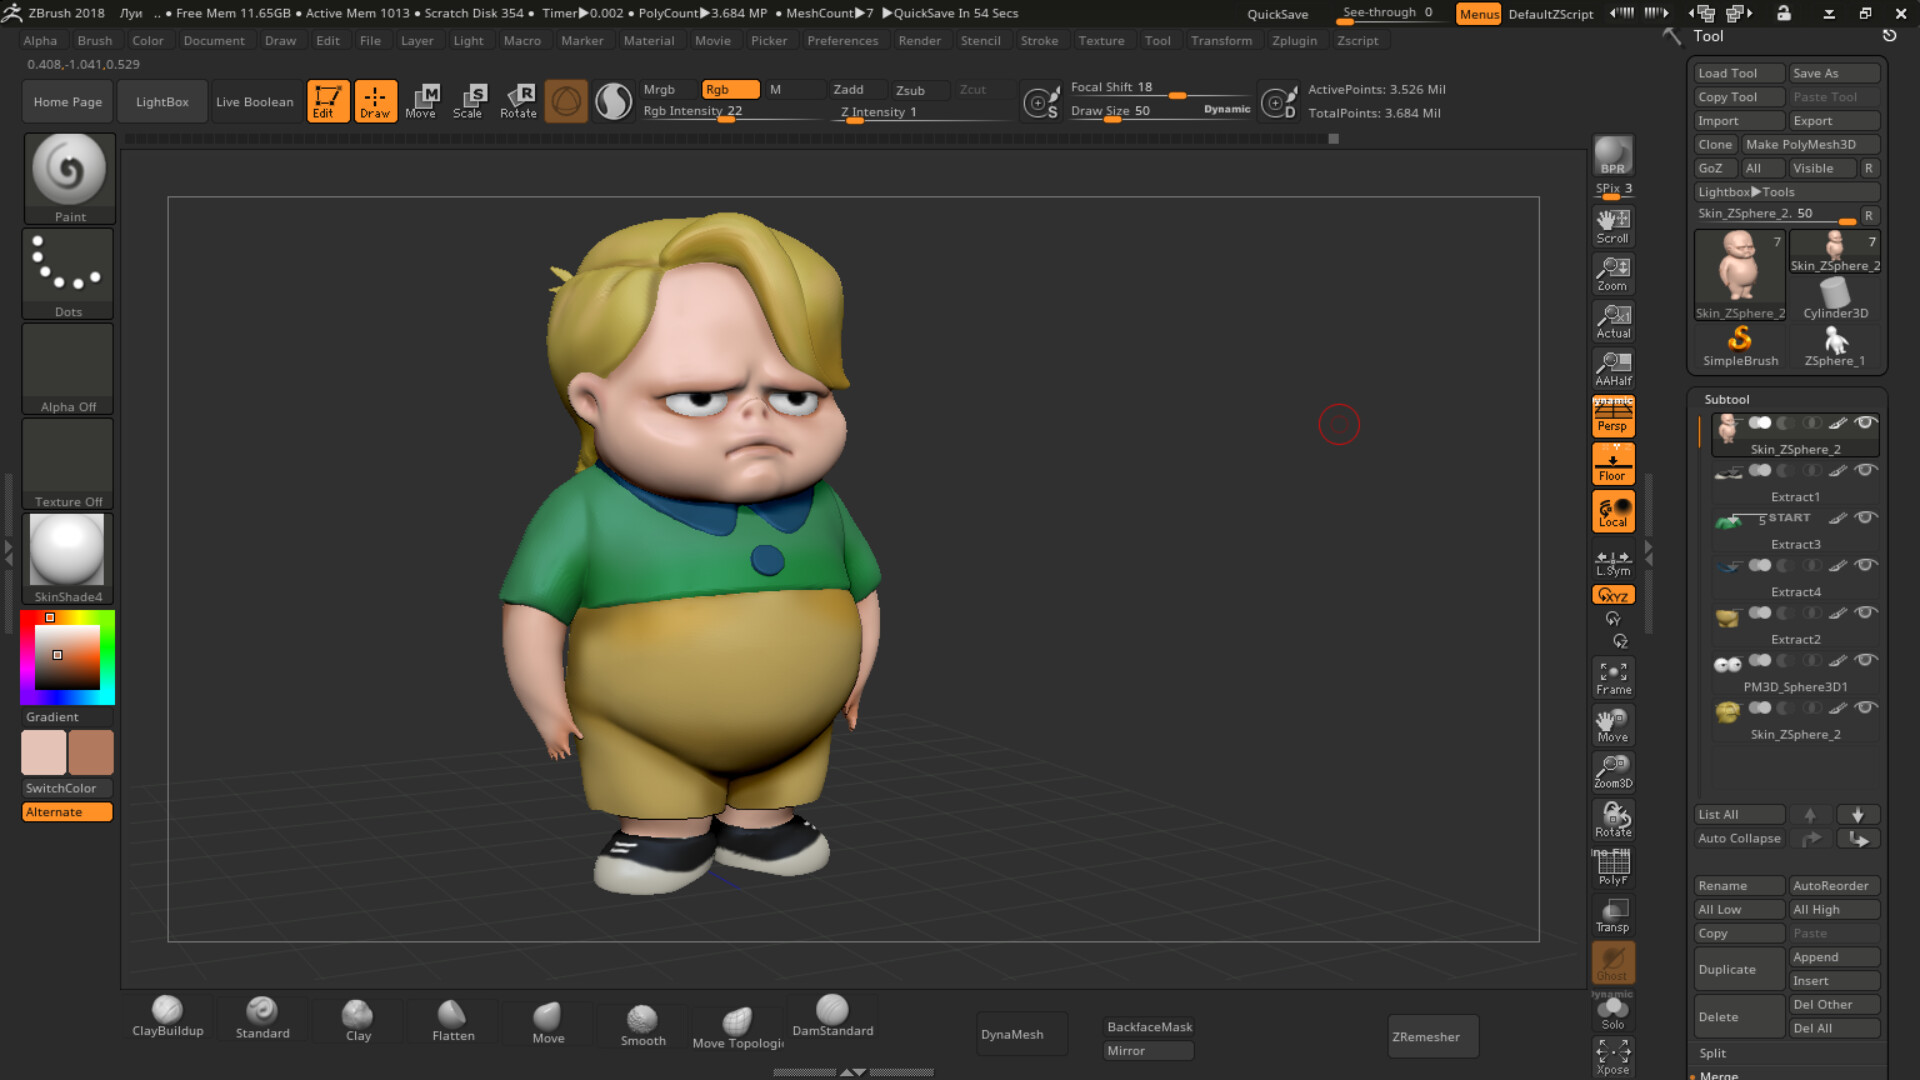
Task: Hide the PM3D_Sphere3D1 subtool eye icon
Action: pyautogui.click(x=1865, y=660)
